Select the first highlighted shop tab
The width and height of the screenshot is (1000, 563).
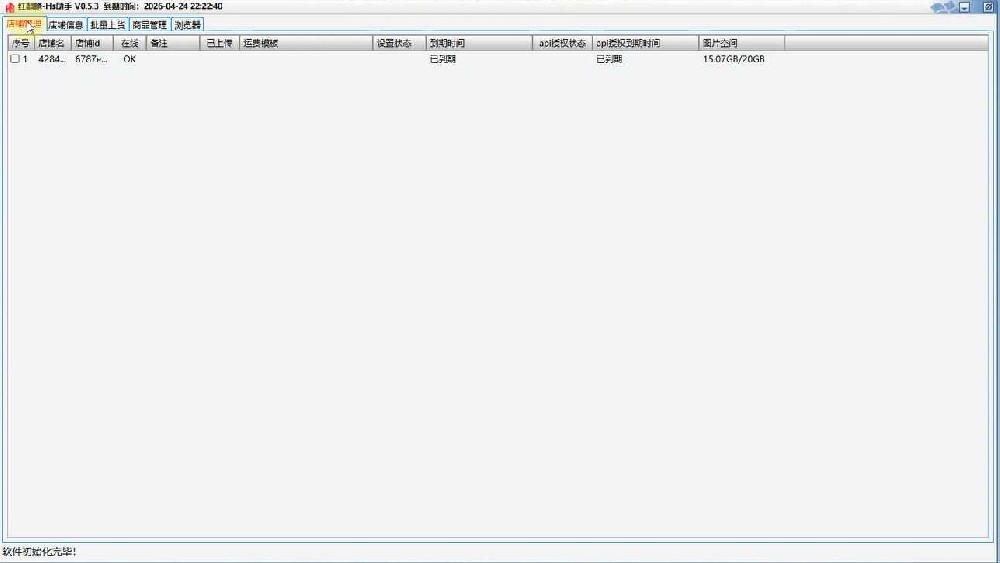24,24
